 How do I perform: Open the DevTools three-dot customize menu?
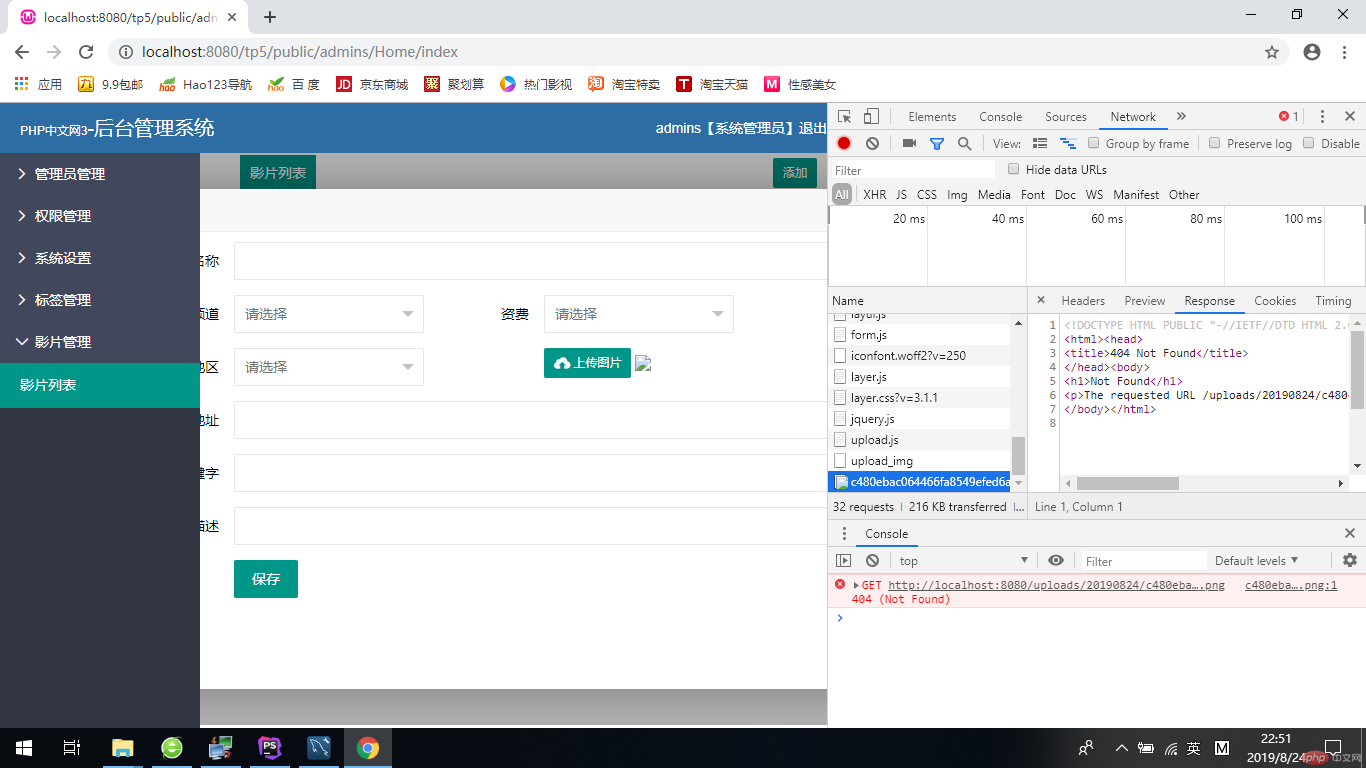tap(1322, 117)
